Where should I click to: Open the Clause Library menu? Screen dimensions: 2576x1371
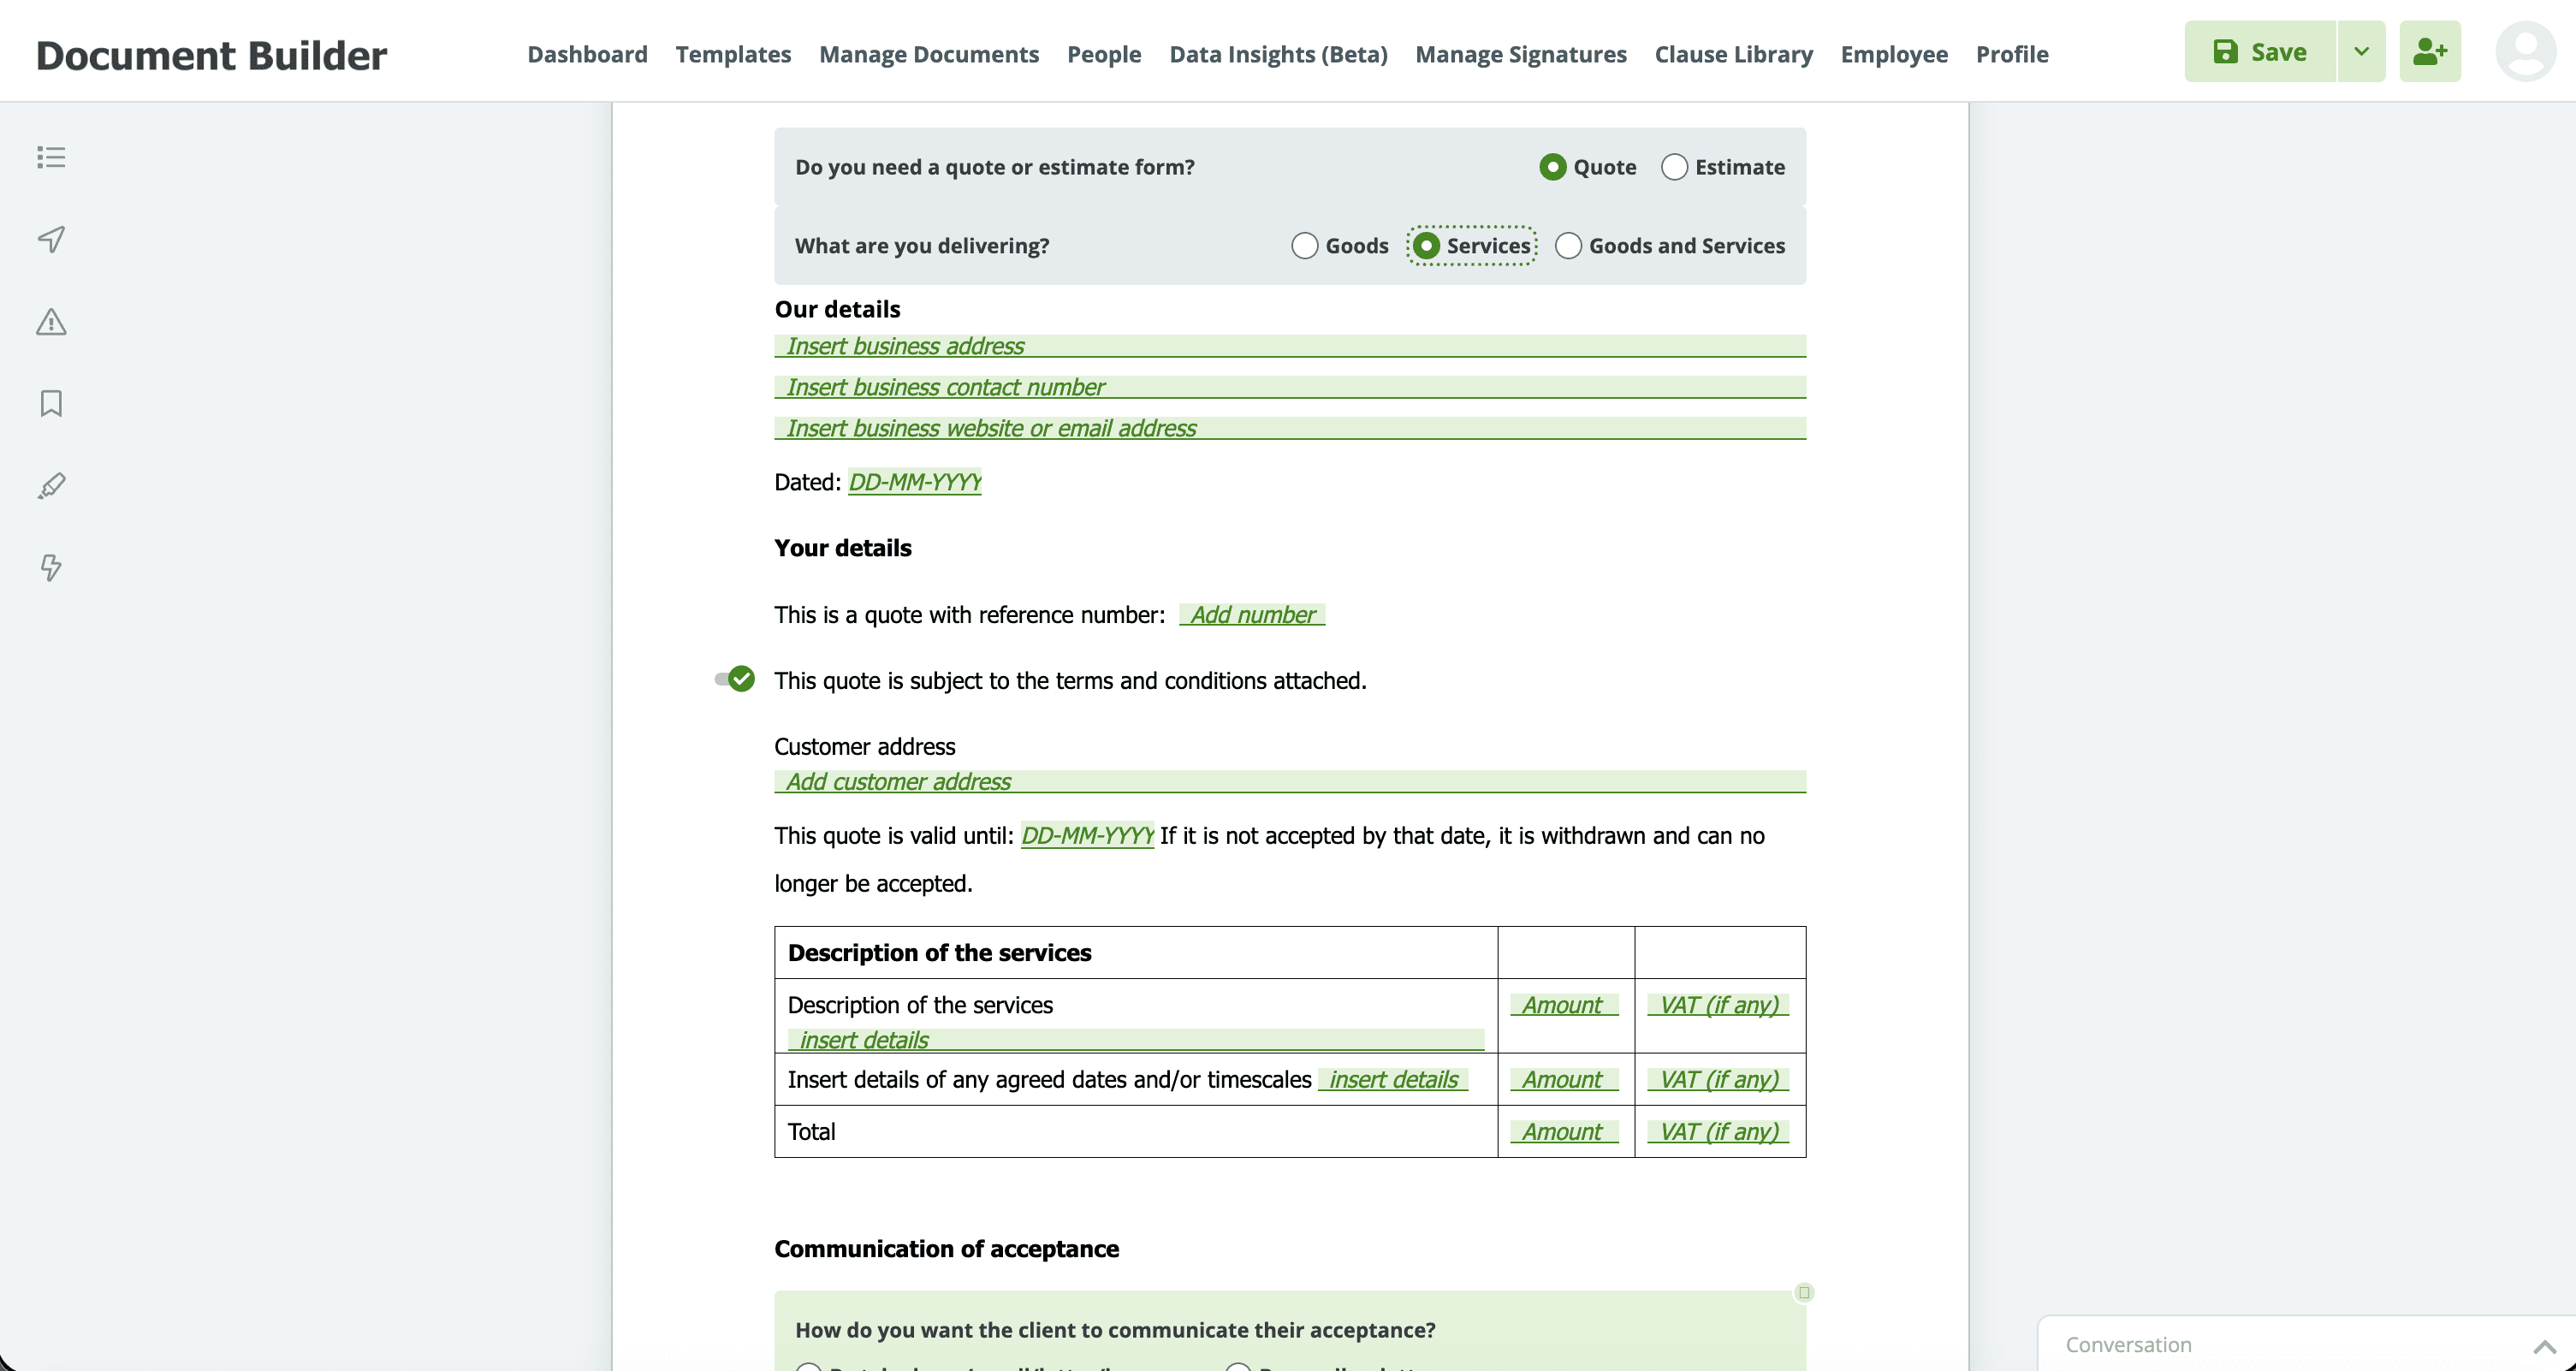pyautogui.click(x=1733, y=54)
